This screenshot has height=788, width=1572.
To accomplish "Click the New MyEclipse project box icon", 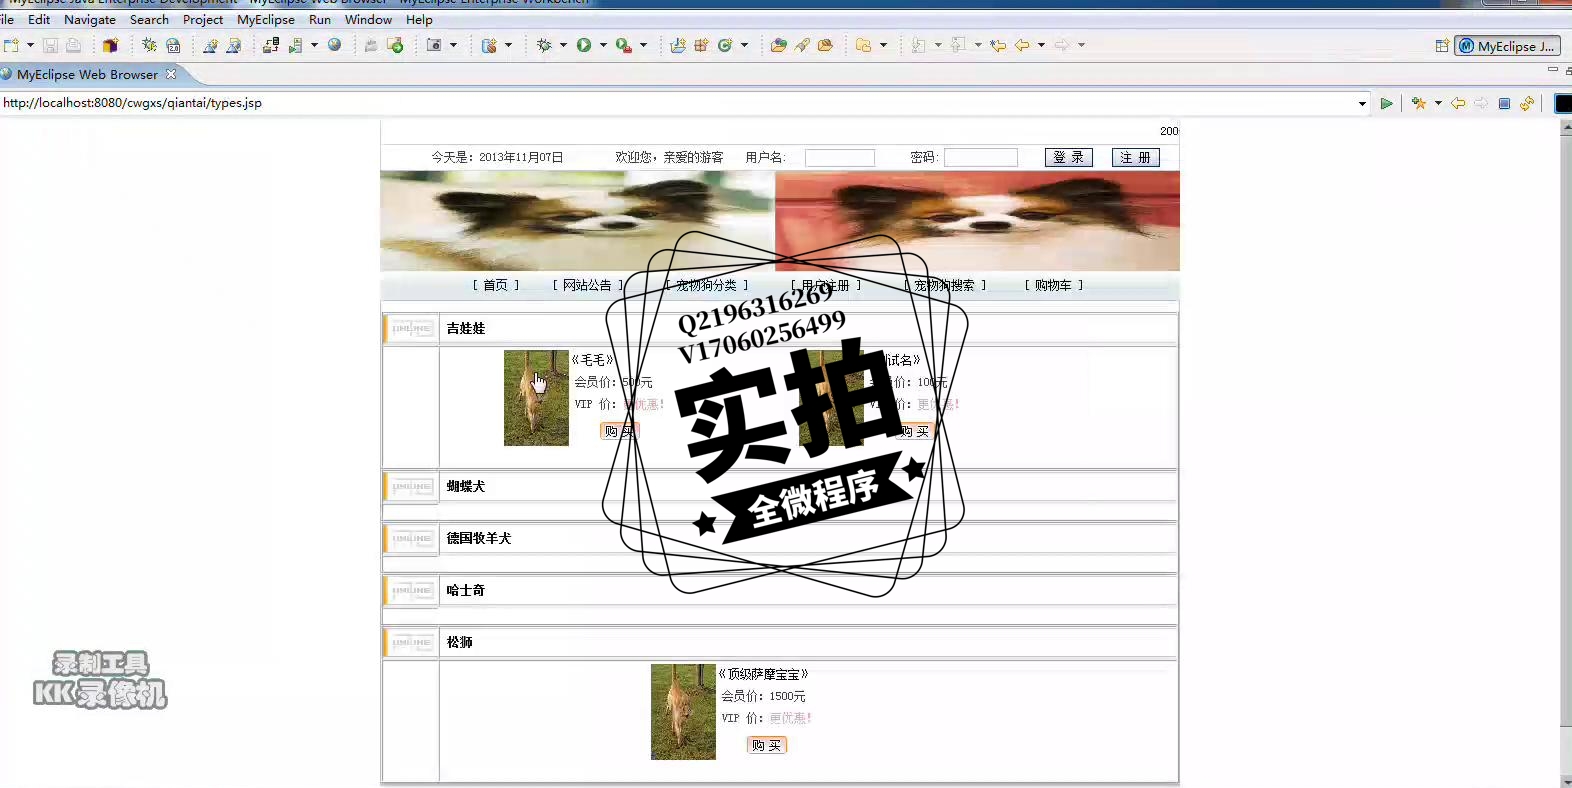I will [x=110, y=45].
